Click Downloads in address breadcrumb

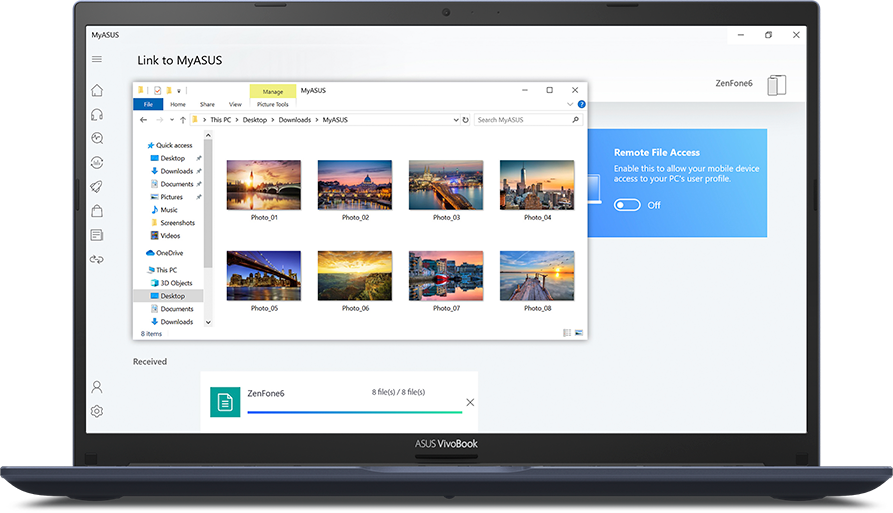(294, 120)
